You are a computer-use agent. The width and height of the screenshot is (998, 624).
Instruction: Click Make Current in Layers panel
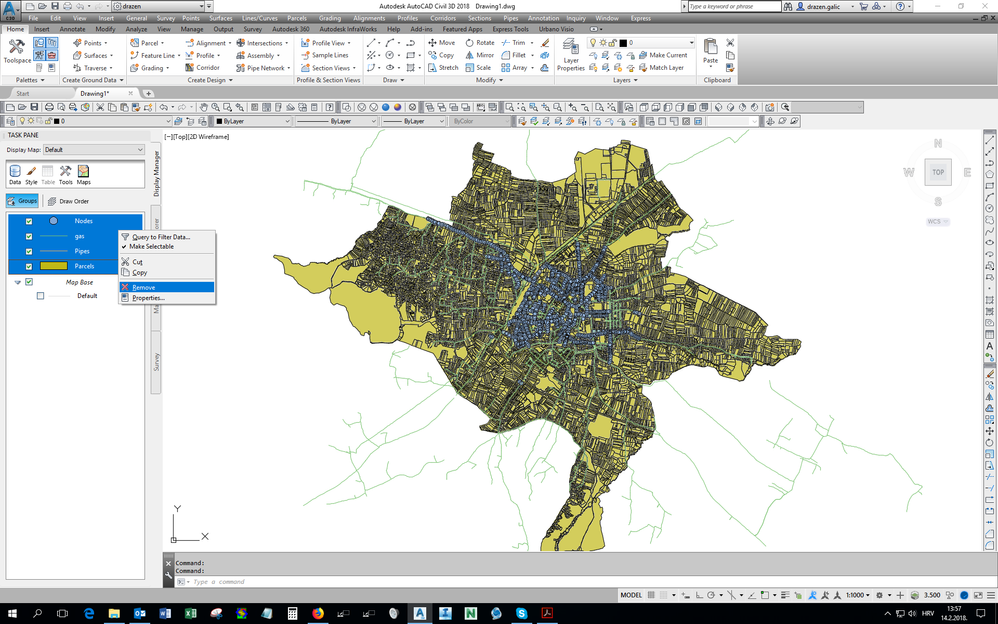(668, 55)
